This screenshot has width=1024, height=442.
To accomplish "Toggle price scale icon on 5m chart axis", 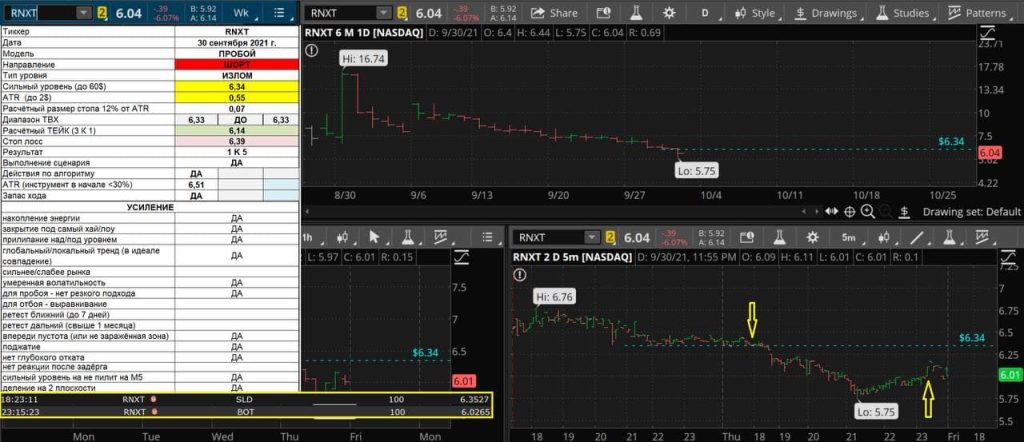I will tap(1006, 258).
